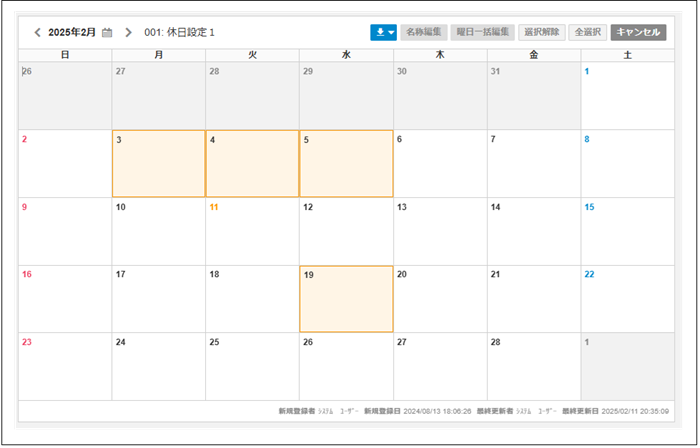700x448 pixels.
Task: Select February 7 day cell
Action: point(534,164)
